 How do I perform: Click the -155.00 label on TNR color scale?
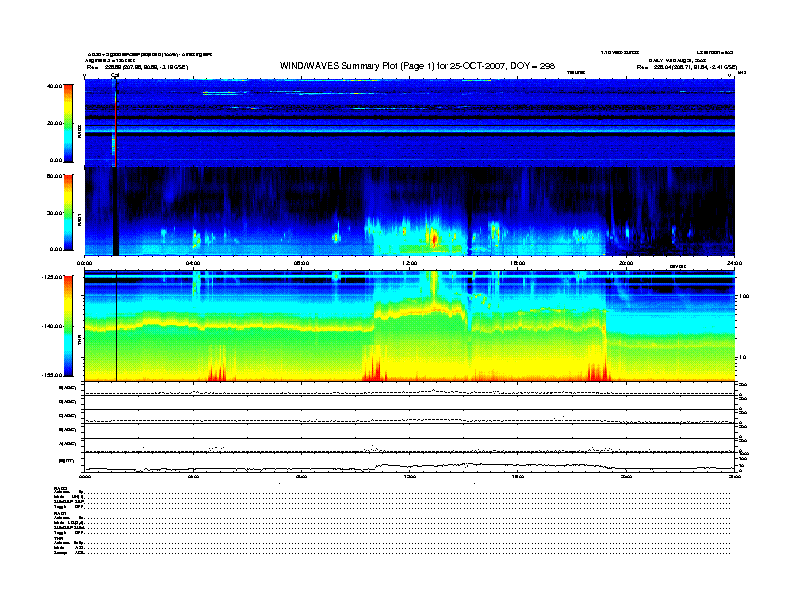coord(52,375)
